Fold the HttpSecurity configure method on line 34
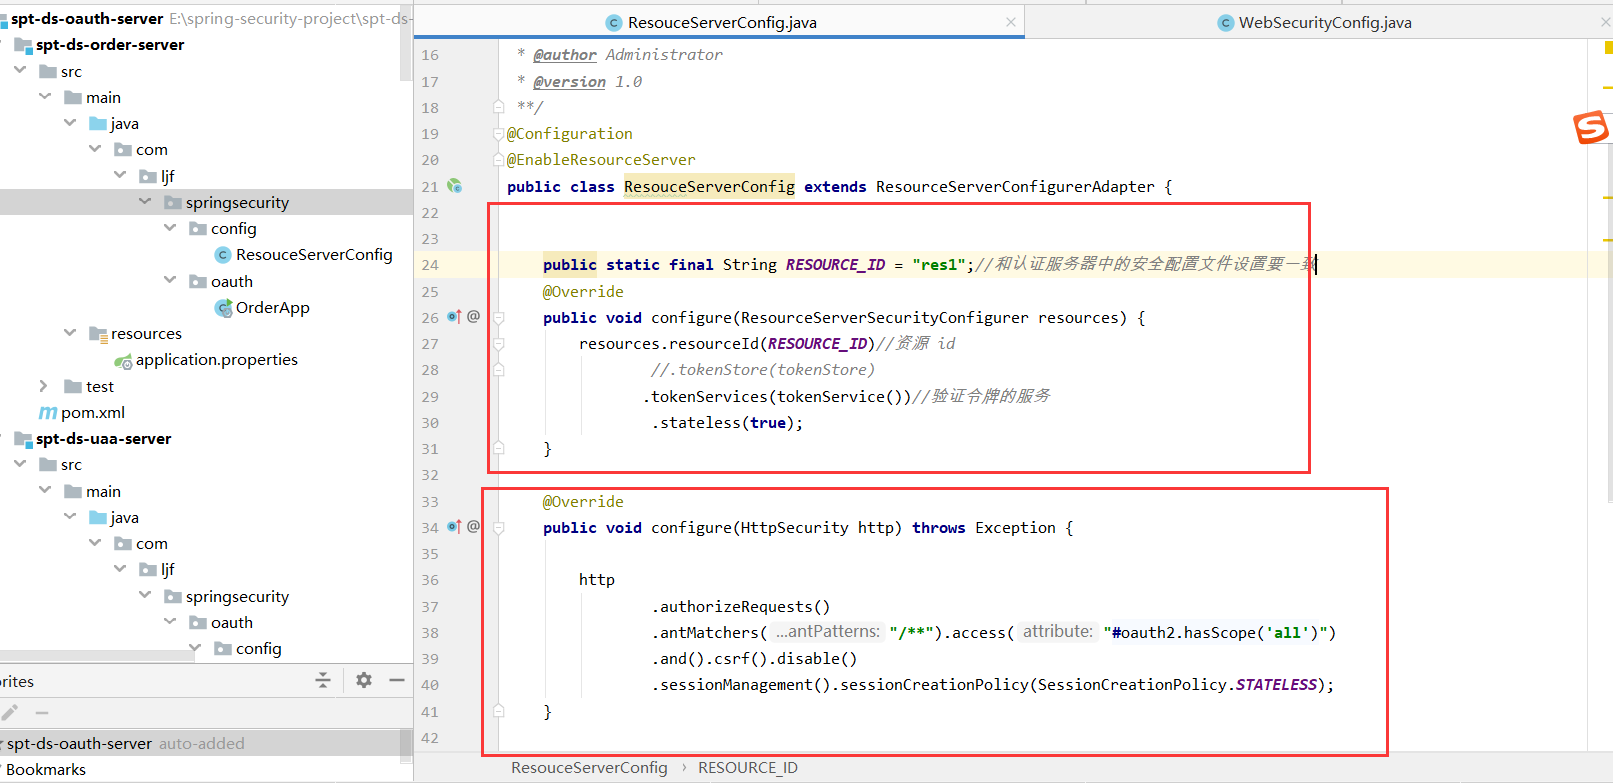Image resolution: width=1613 pixels, height=783 pixels. coord(498,527)
